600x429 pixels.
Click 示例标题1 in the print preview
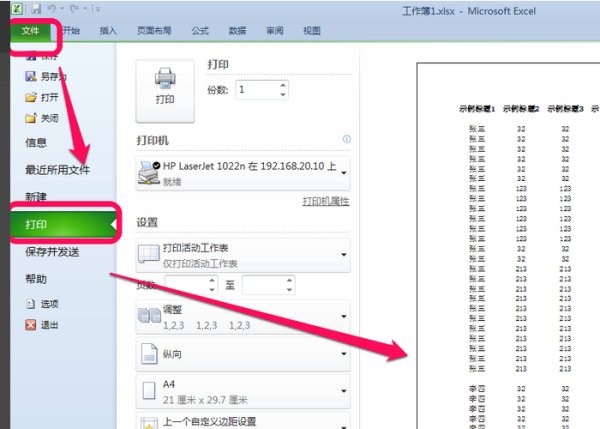[x=477, y=109]
